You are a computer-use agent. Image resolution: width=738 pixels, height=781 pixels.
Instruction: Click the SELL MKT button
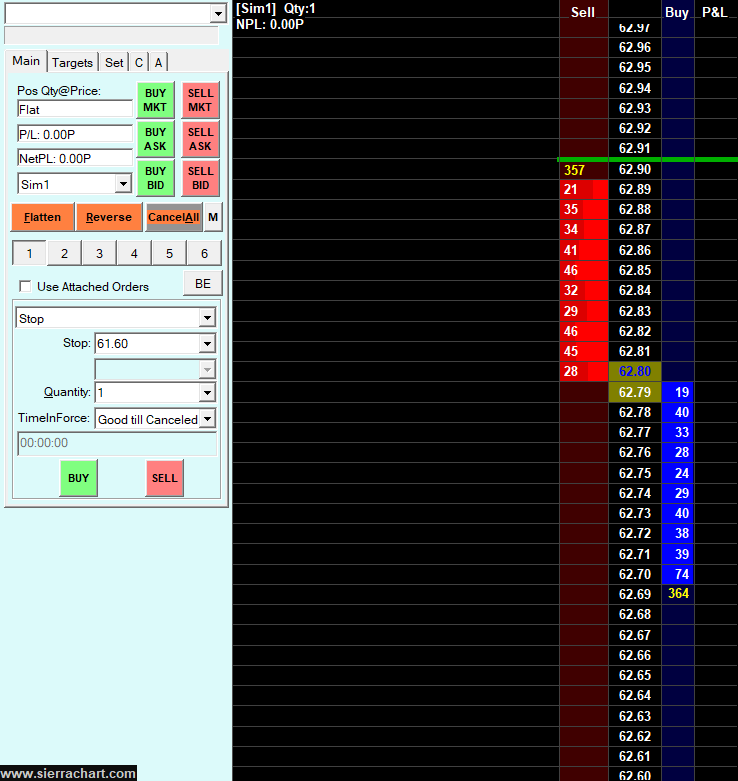pyautogui.click(x=200, y=100)
